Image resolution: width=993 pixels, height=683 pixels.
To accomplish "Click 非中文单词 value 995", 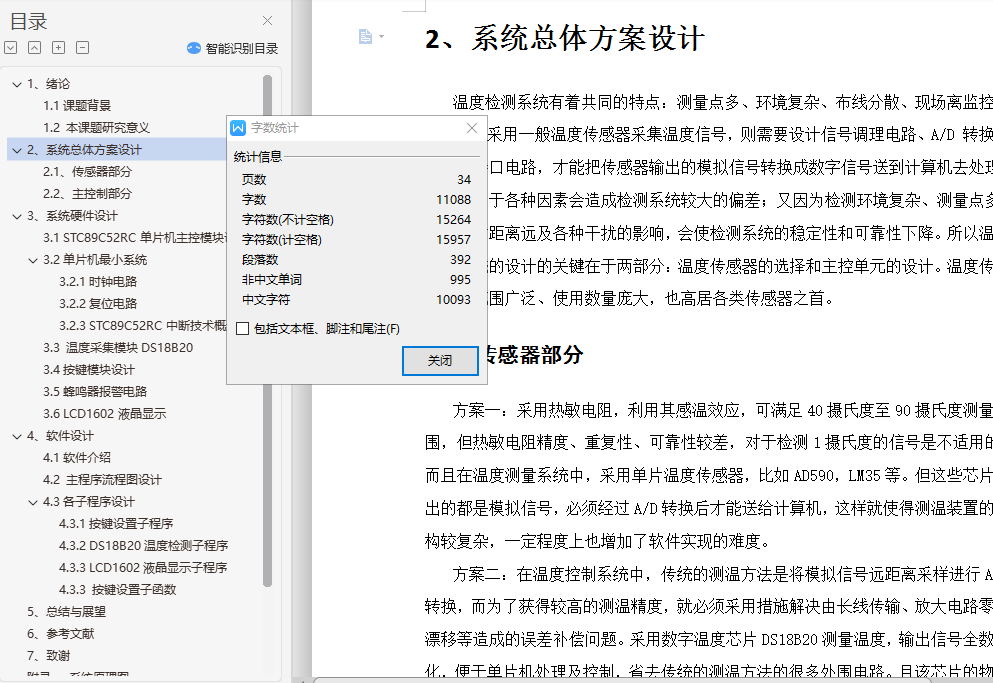I will point(460,279).
